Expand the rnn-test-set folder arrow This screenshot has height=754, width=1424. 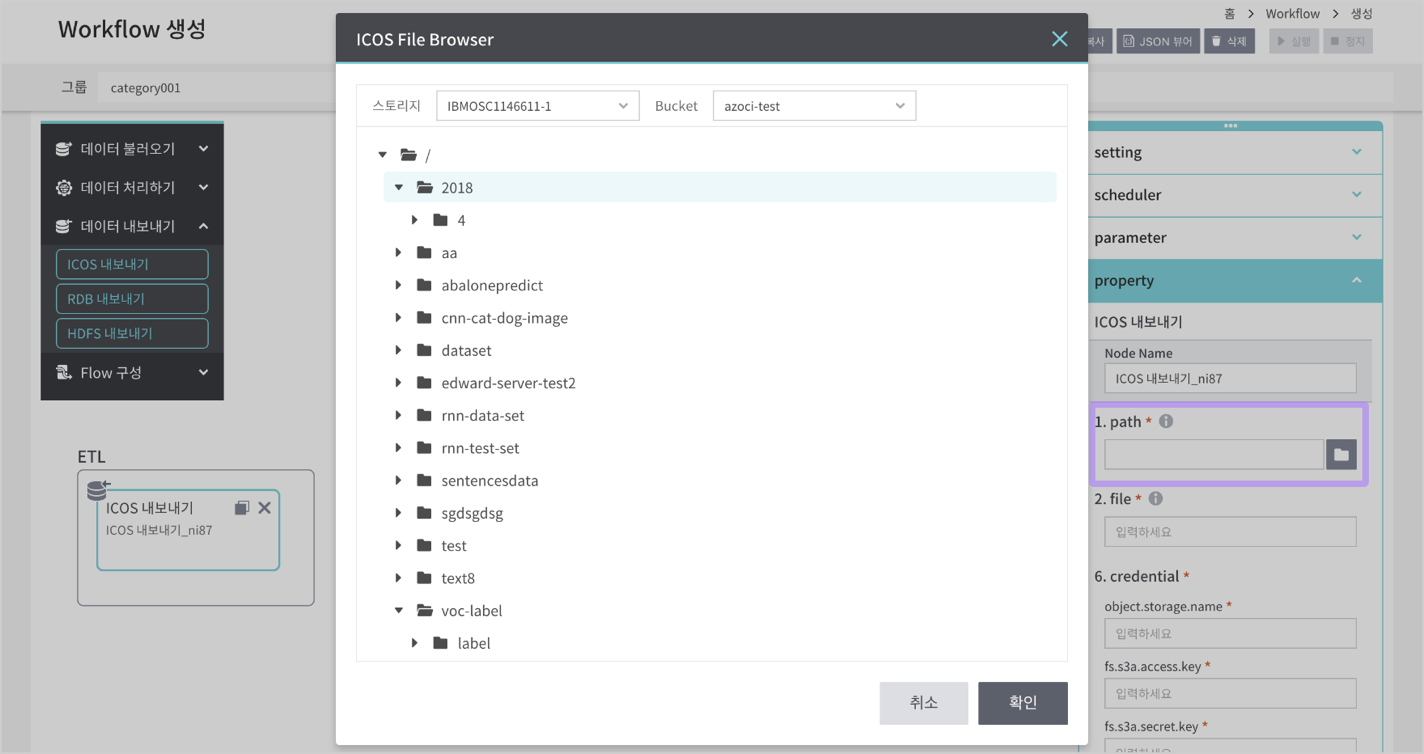click(399, 448)
